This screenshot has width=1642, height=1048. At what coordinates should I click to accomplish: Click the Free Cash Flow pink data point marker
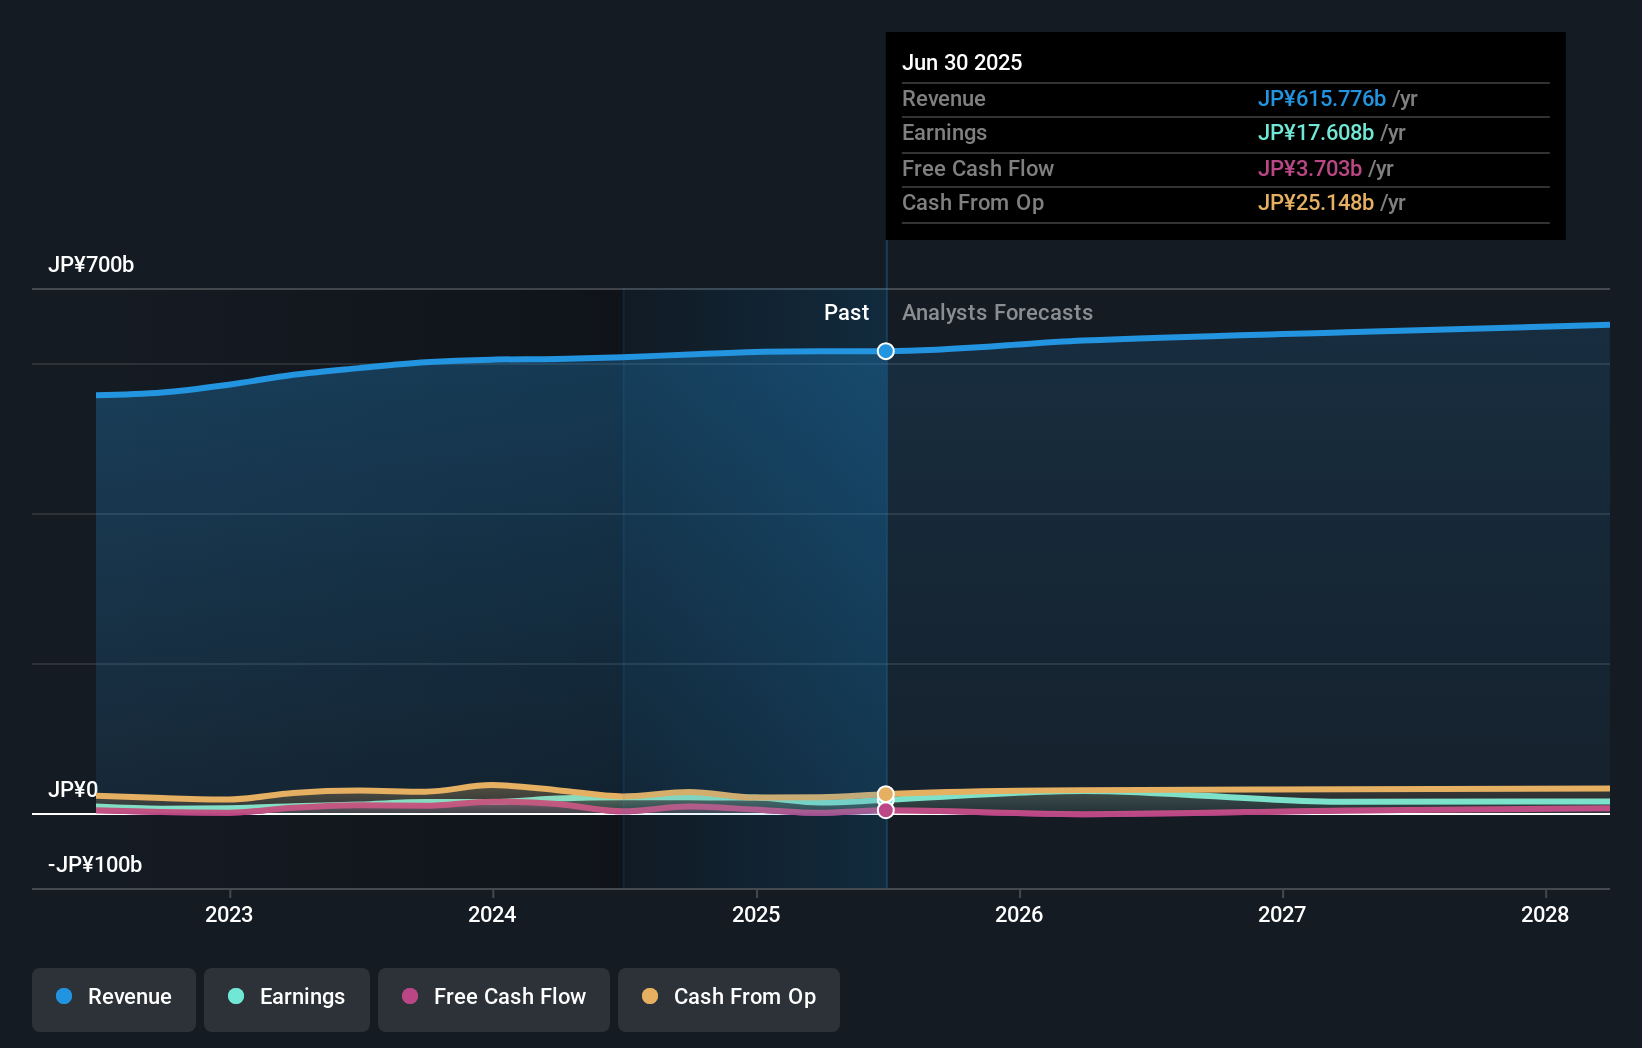[886, 810]
